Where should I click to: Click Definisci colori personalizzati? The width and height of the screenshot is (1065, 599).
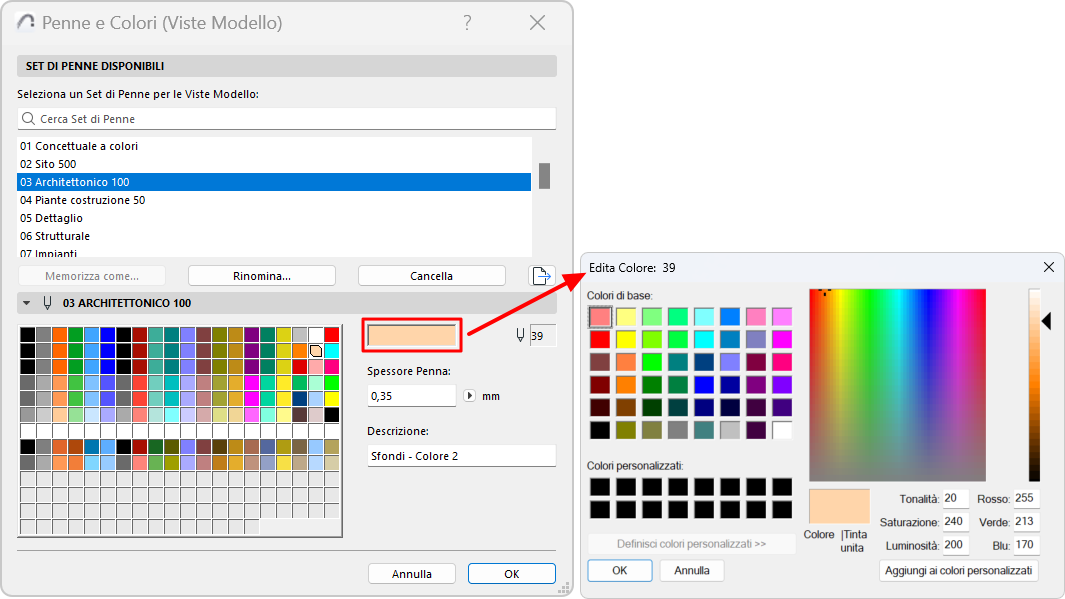click(692, 545)
